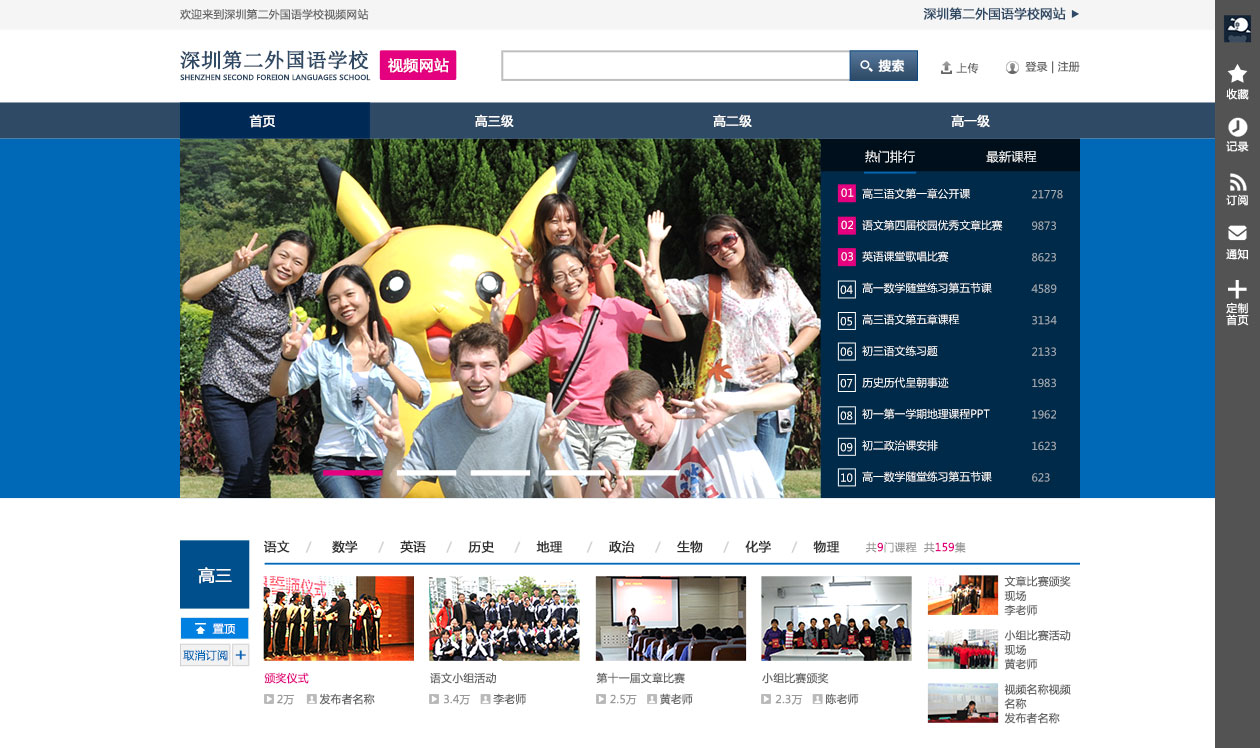Viewport: 1260px width, 748px height.
Task: Select the 历史 subject tab
Action: (x=481, y=547)
